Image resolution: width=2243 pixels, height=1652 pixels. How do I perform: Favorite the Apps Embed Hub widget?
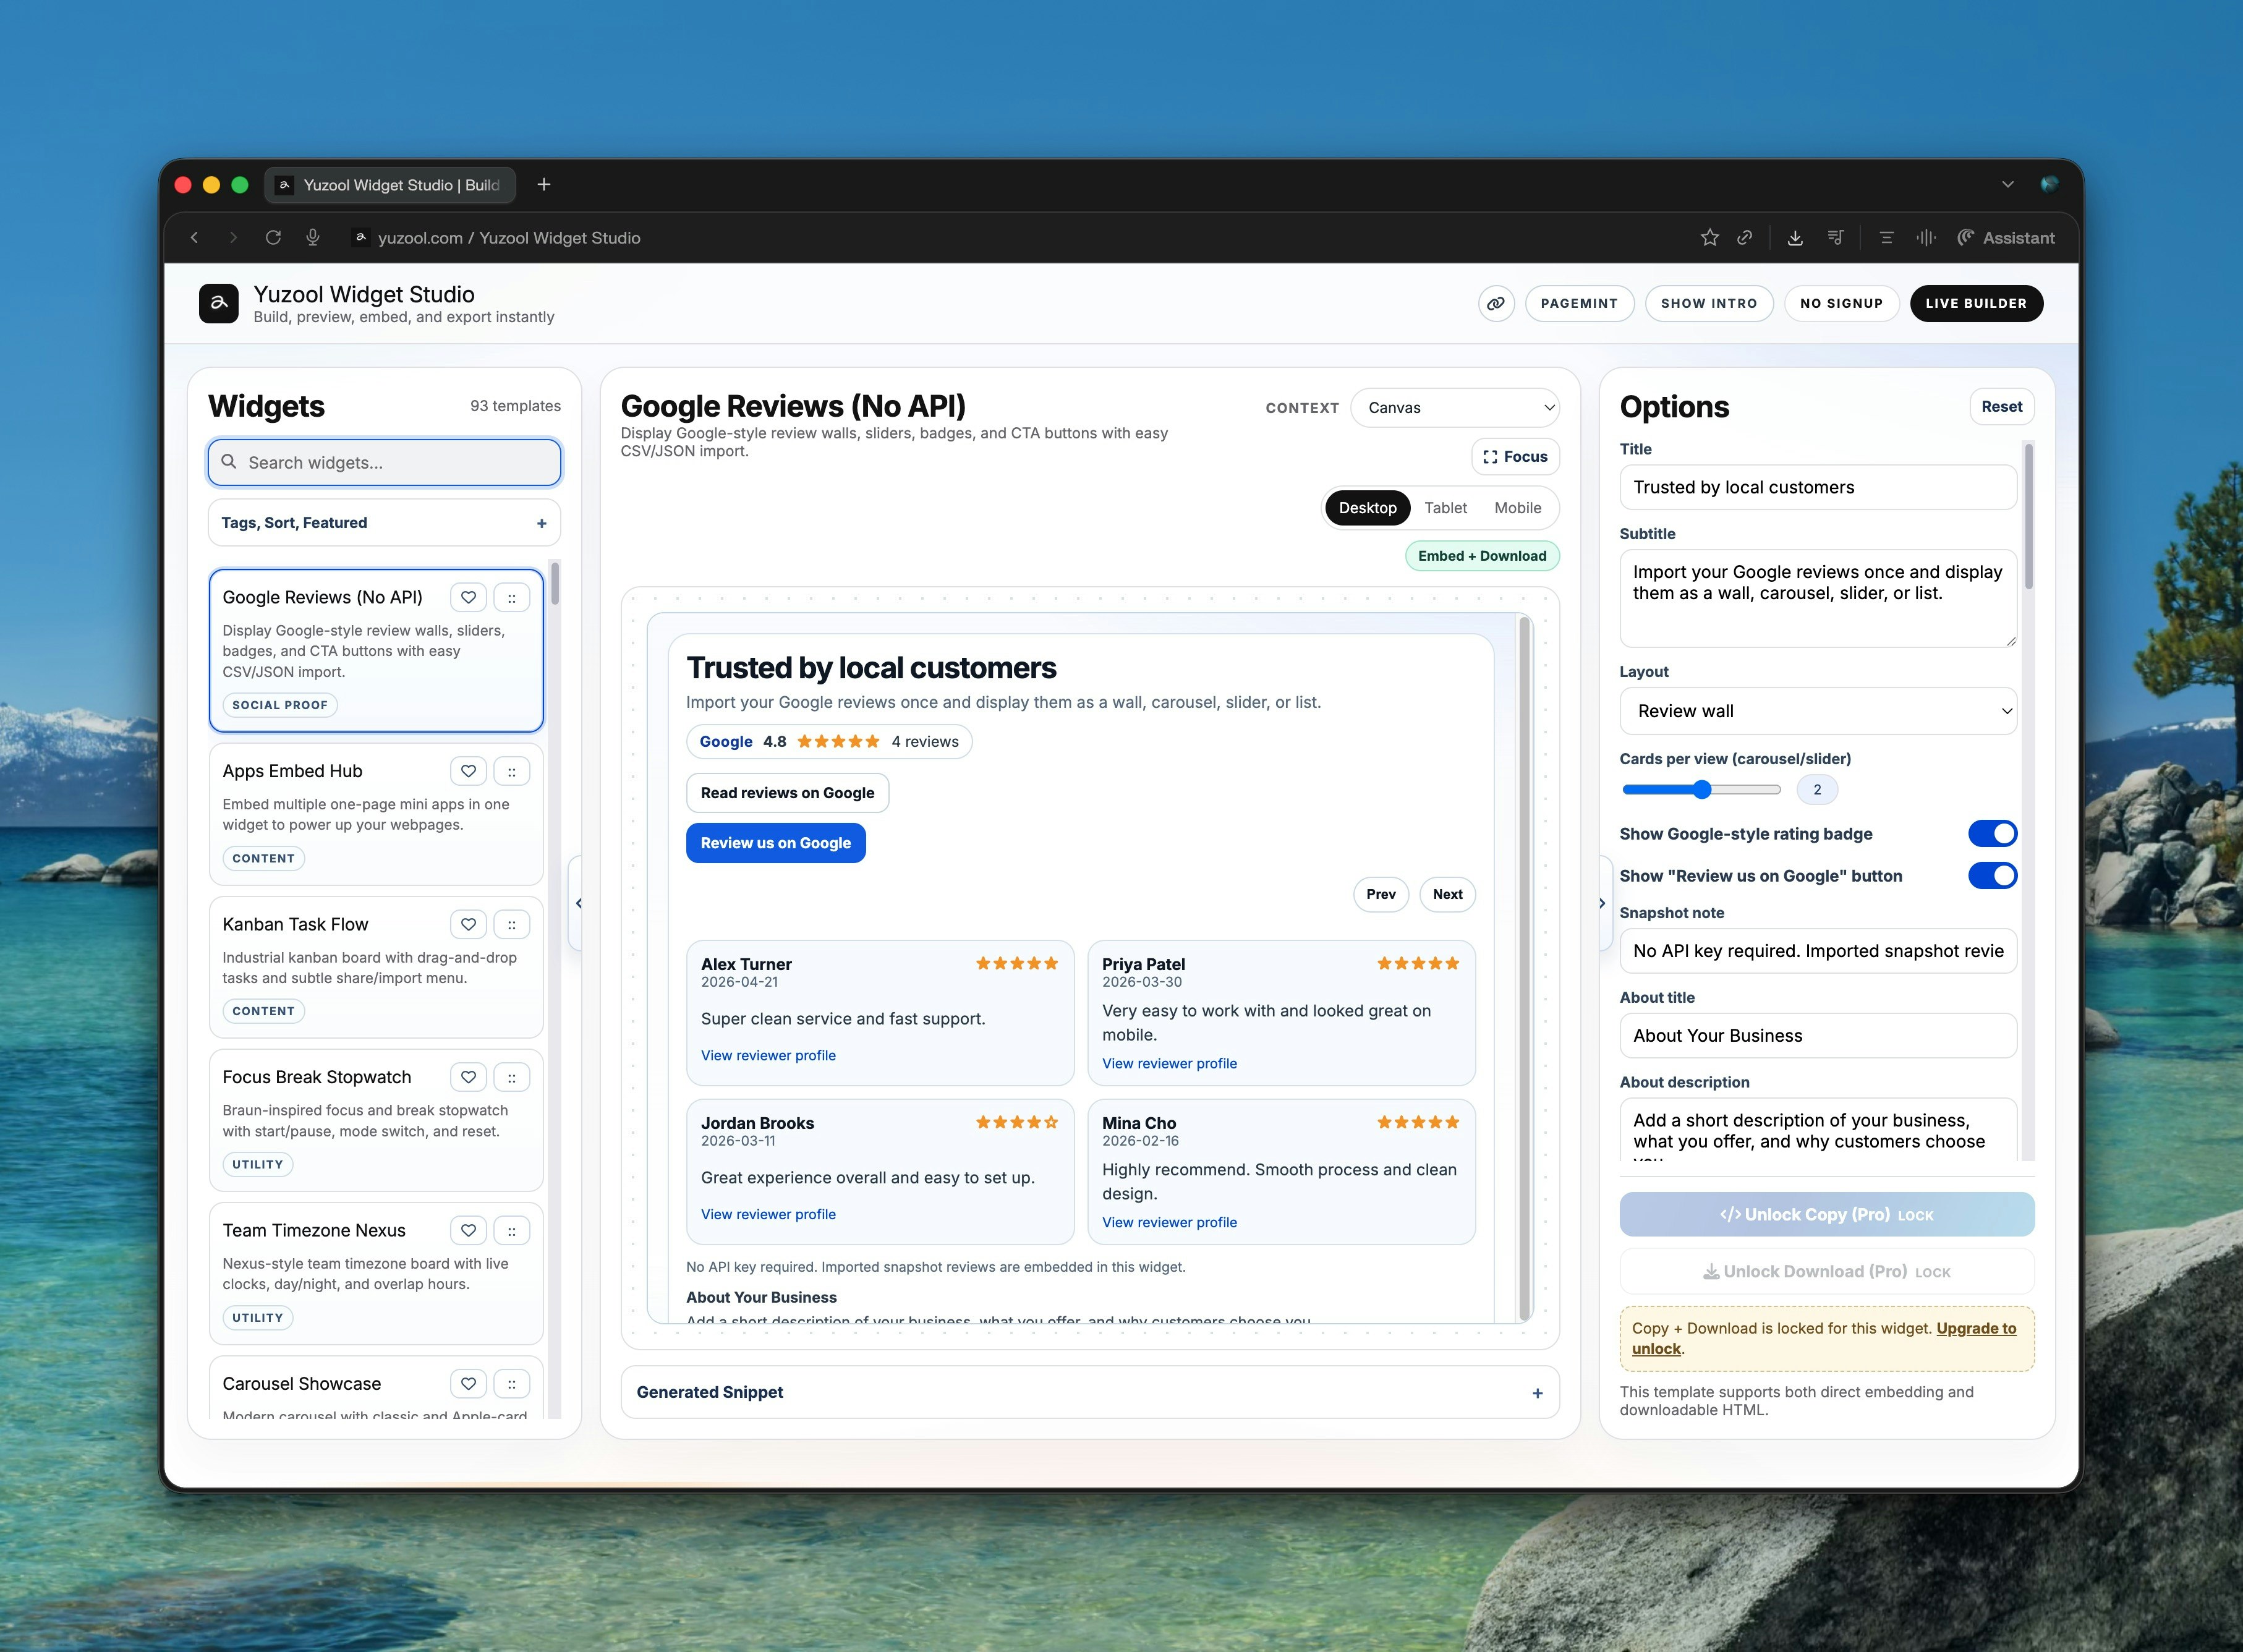click(x=468, y=771)
